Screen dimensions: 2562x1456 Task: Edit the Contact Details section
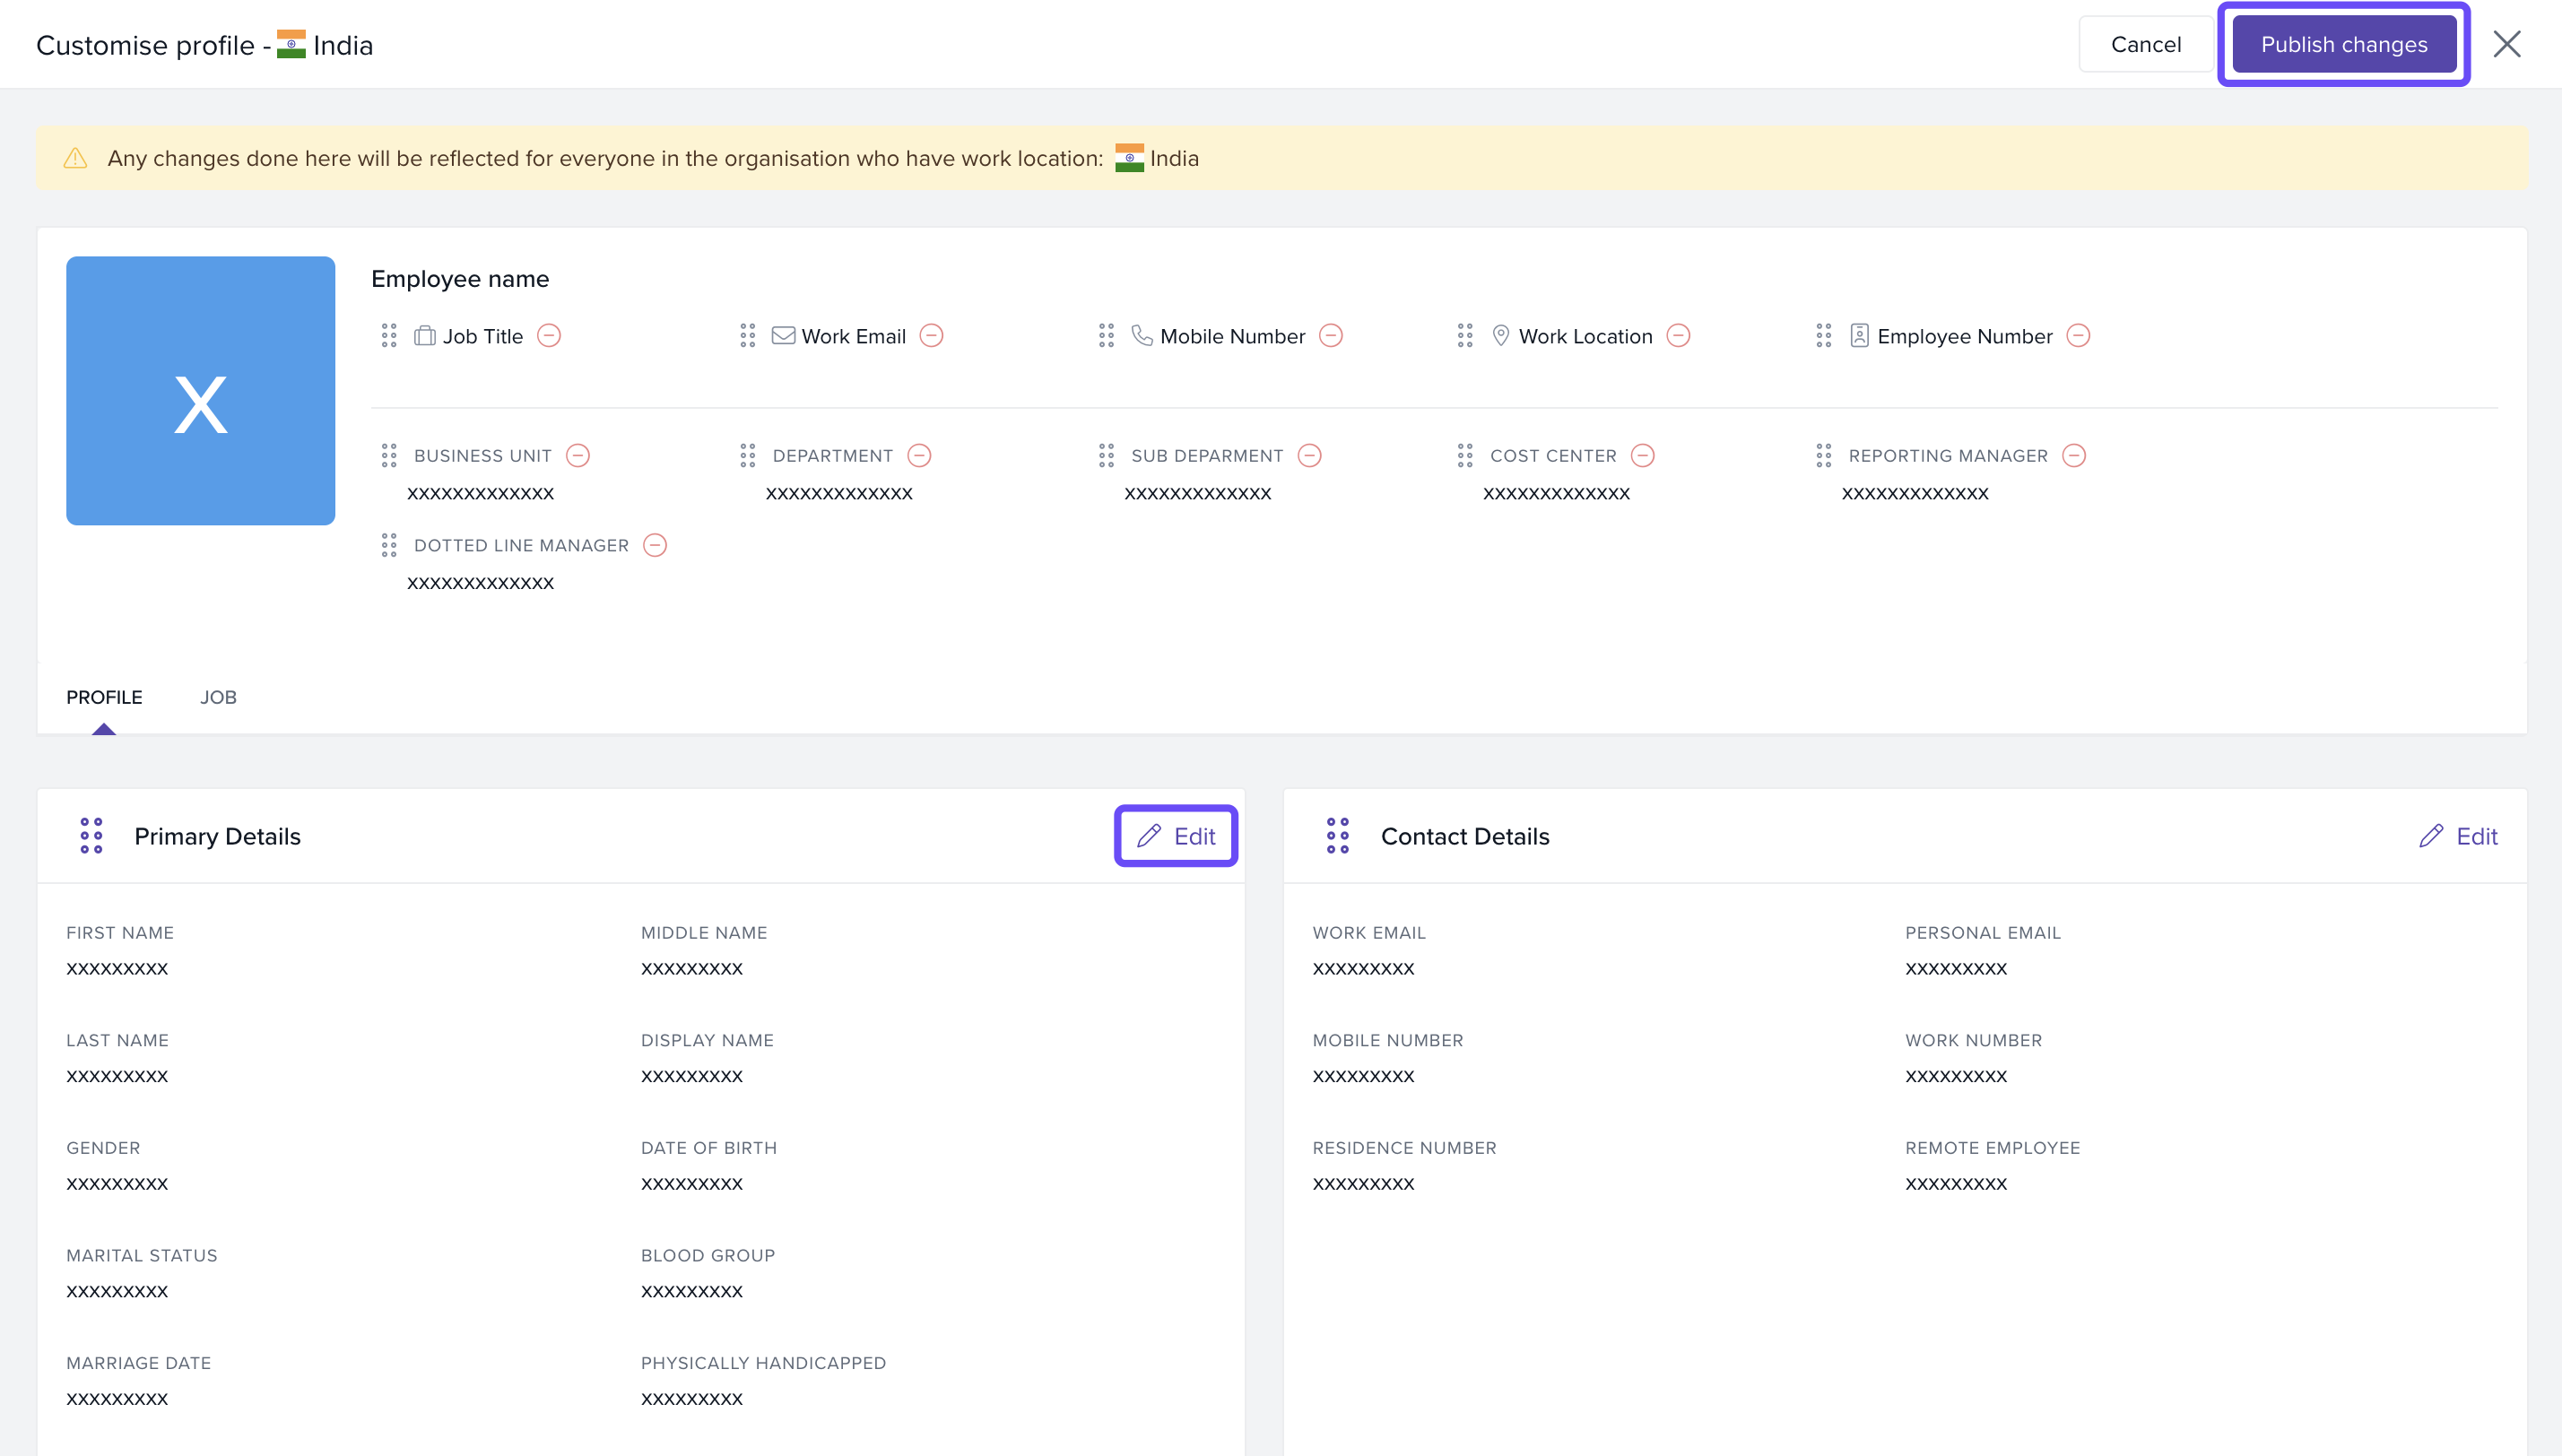pos(2459,836)
